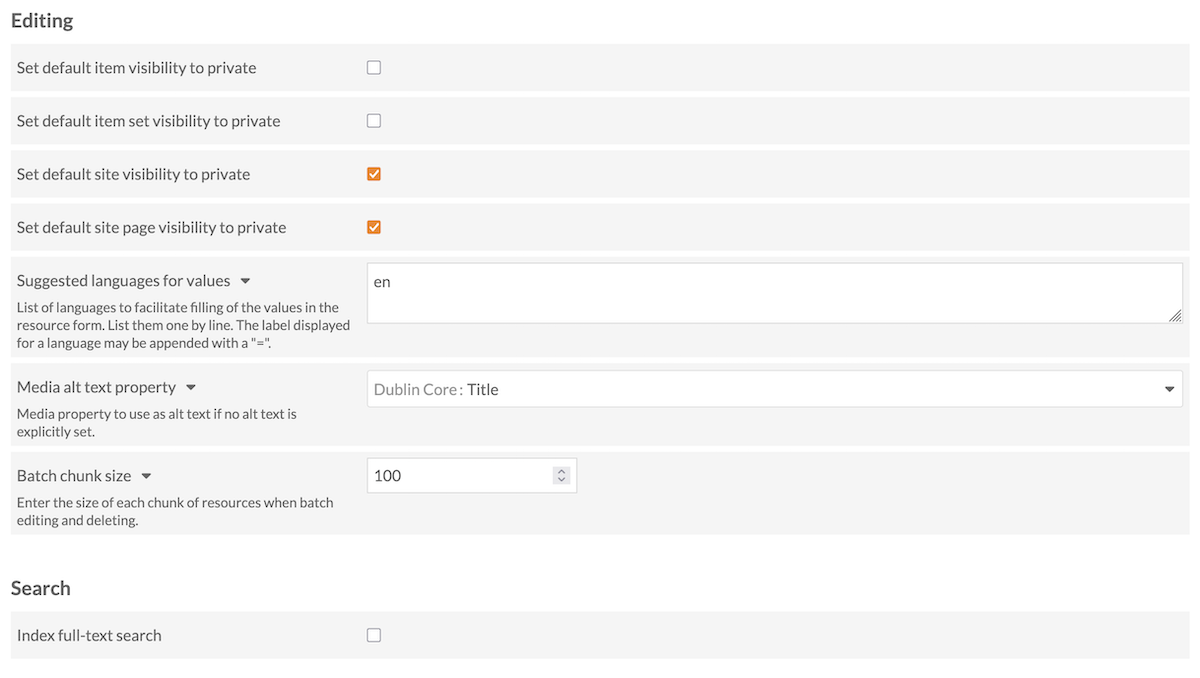Click inside the suggested languages text area
This screenshot has width=1200, height=678.
click(700, 293)
